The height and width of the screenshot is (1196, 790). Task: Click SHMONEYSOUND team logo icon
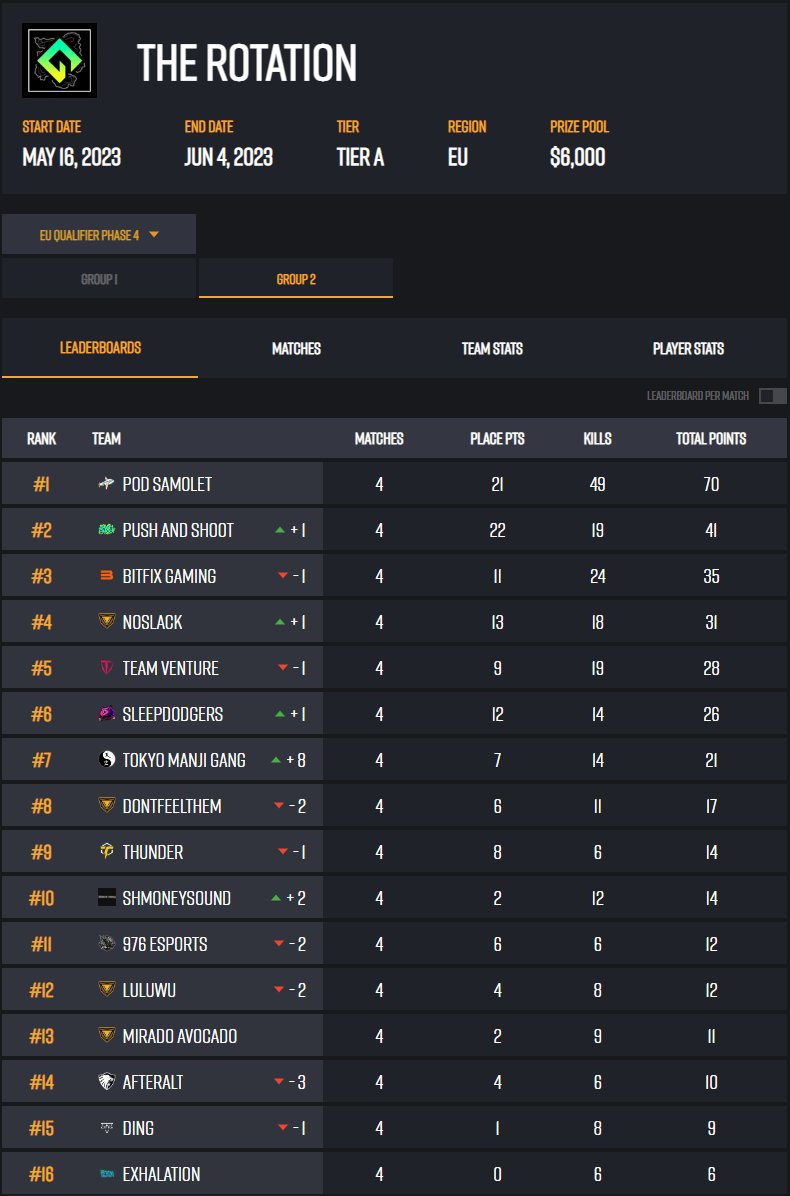(107, 898)
